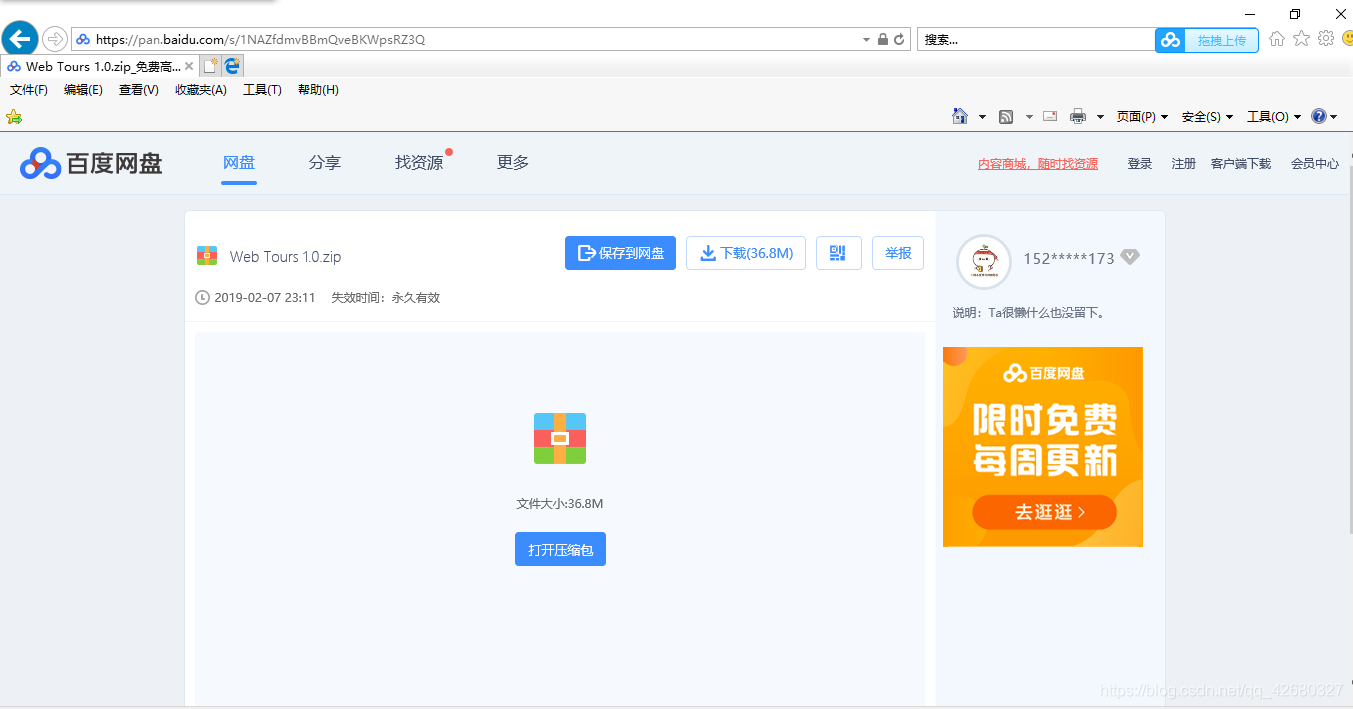Open the browser home icon near the star
1353x709 pixels.
[x=1277, y=38]
